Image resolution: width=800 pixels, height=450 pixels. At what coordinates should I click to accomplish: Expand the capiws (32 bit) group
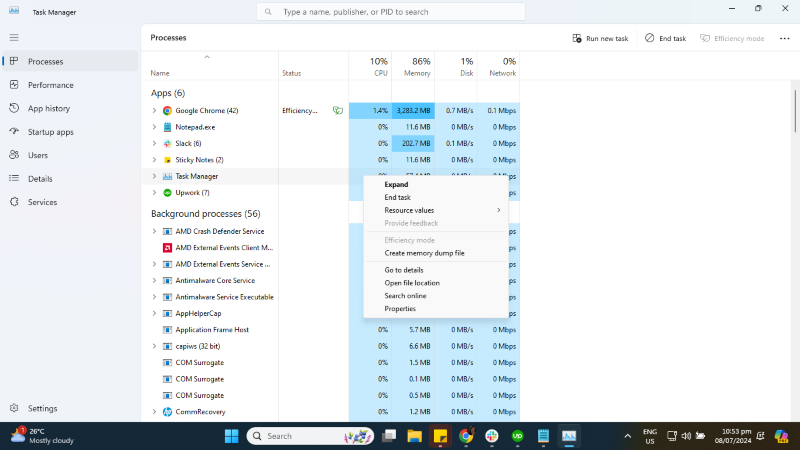(154, 346)
